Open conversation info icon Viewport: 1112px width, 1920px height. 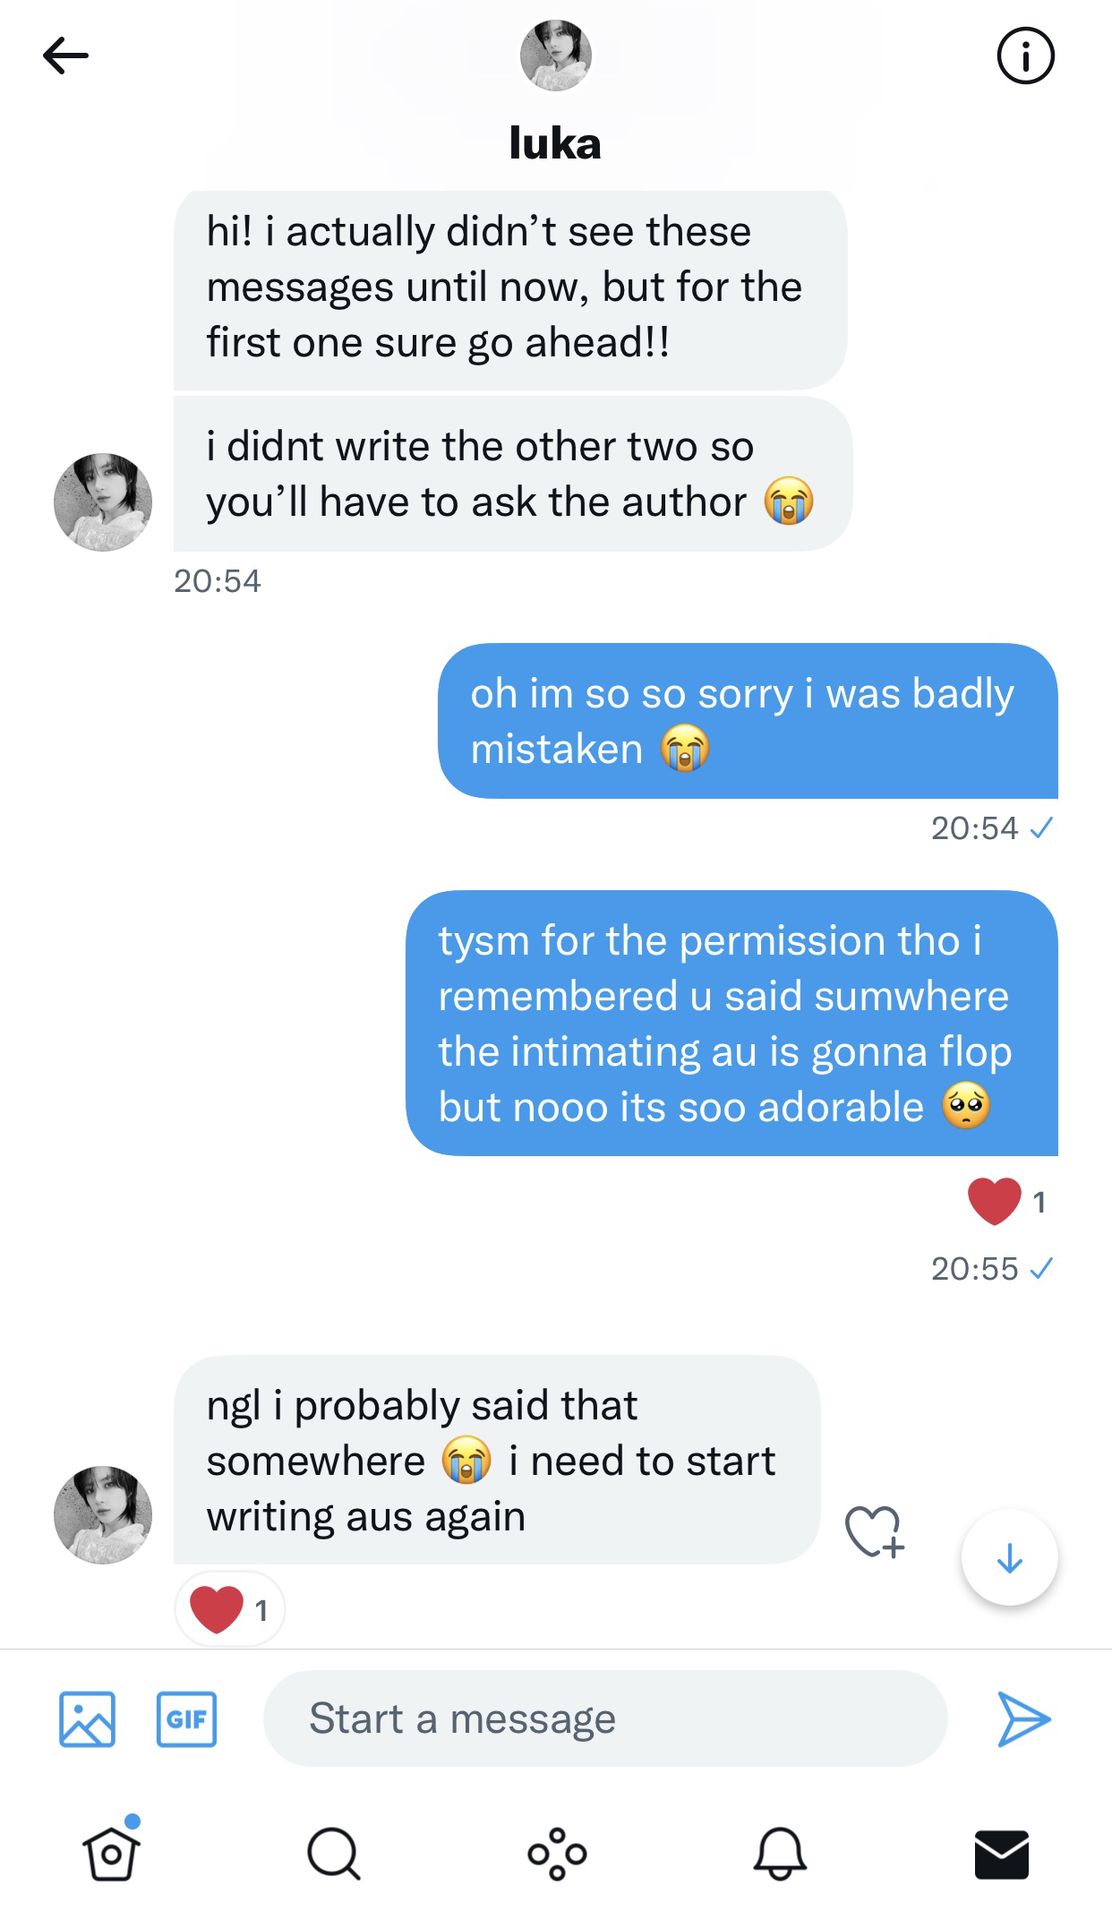pos(1025,56)
